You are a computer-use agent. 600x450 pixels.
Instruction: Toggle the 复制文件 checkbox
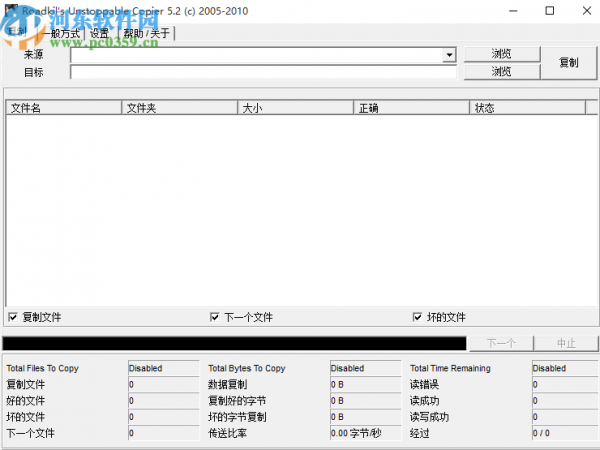coord(13,317)
